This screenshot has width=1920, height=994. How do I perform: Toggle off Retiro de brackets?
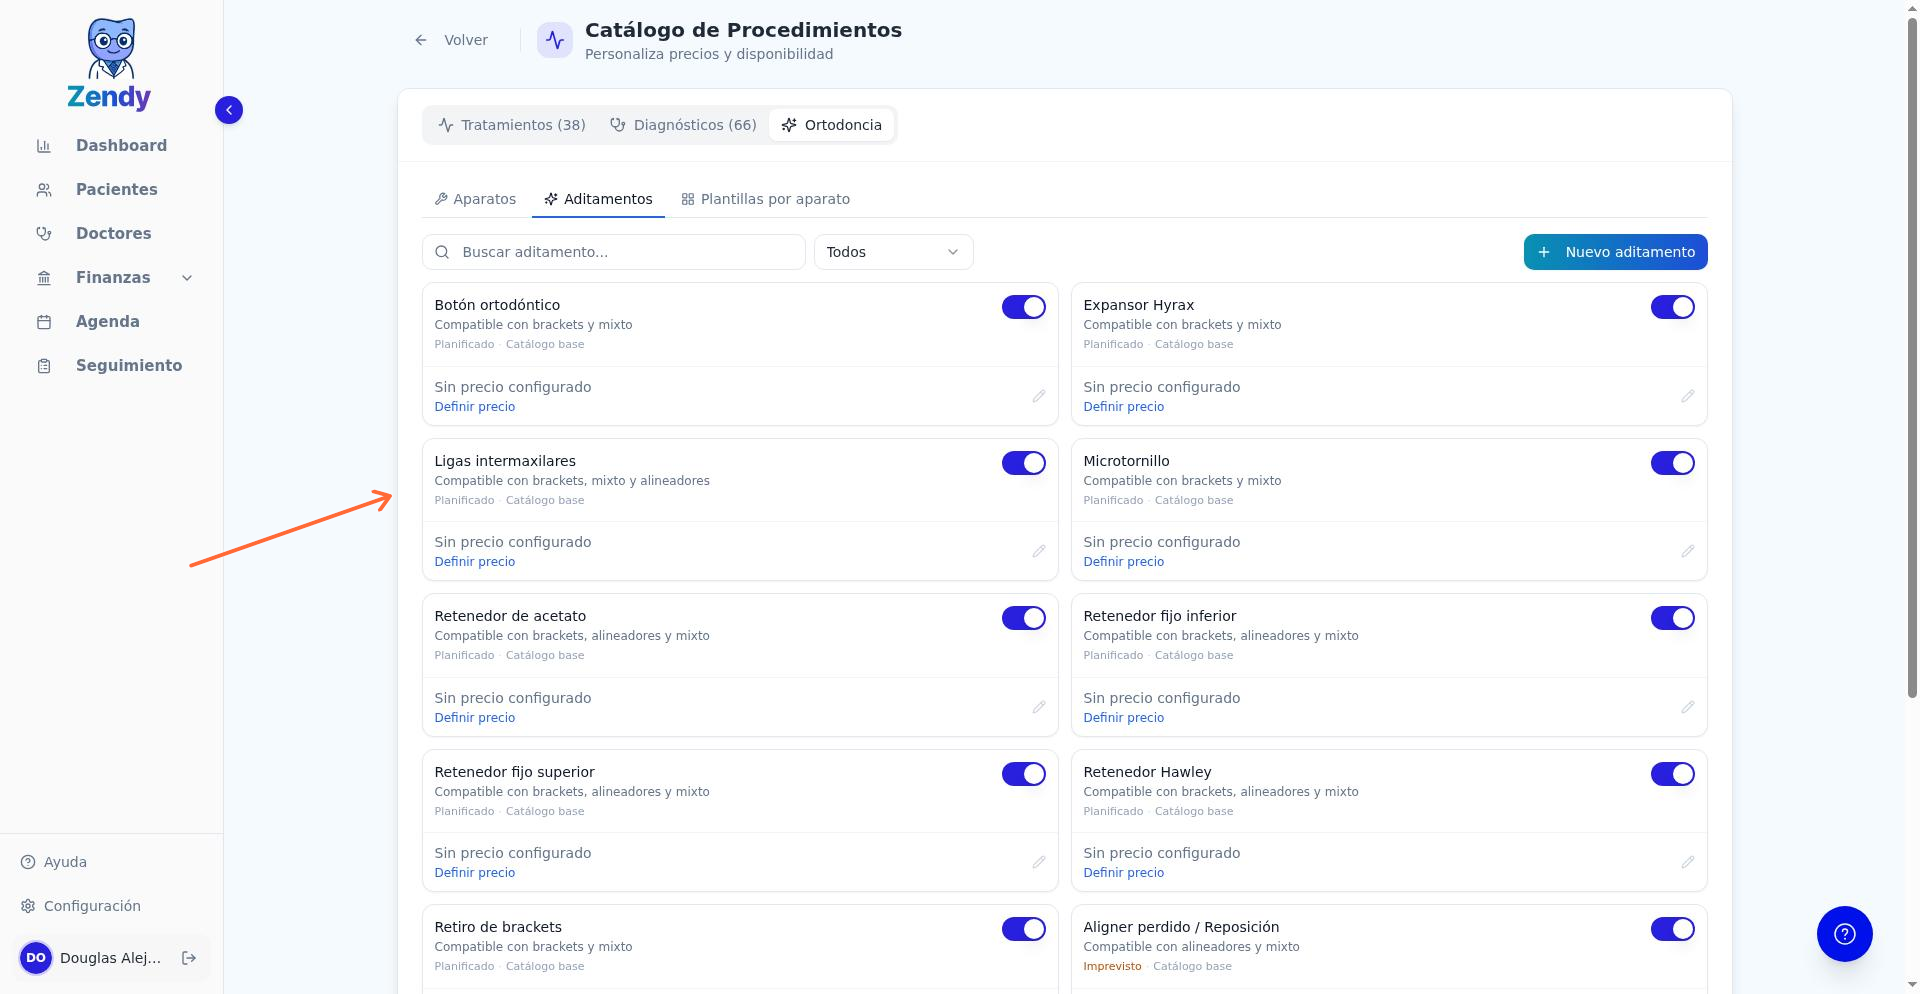click(x=1024, y=929)
